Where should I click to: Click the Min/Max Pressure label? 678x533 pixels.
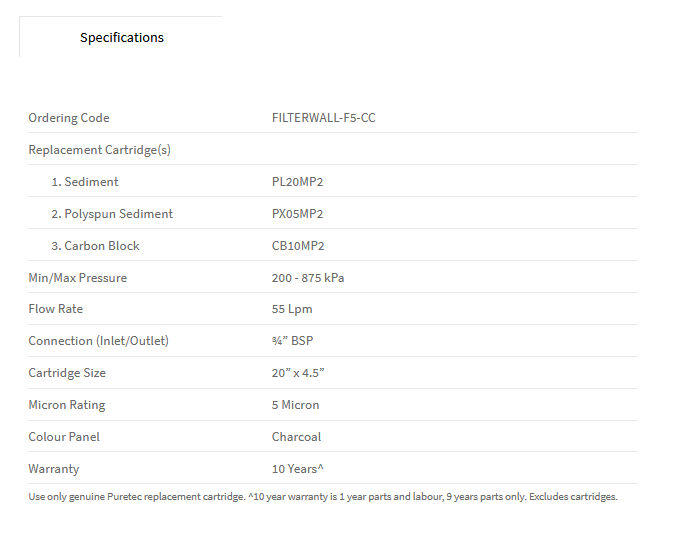(78, 278)
